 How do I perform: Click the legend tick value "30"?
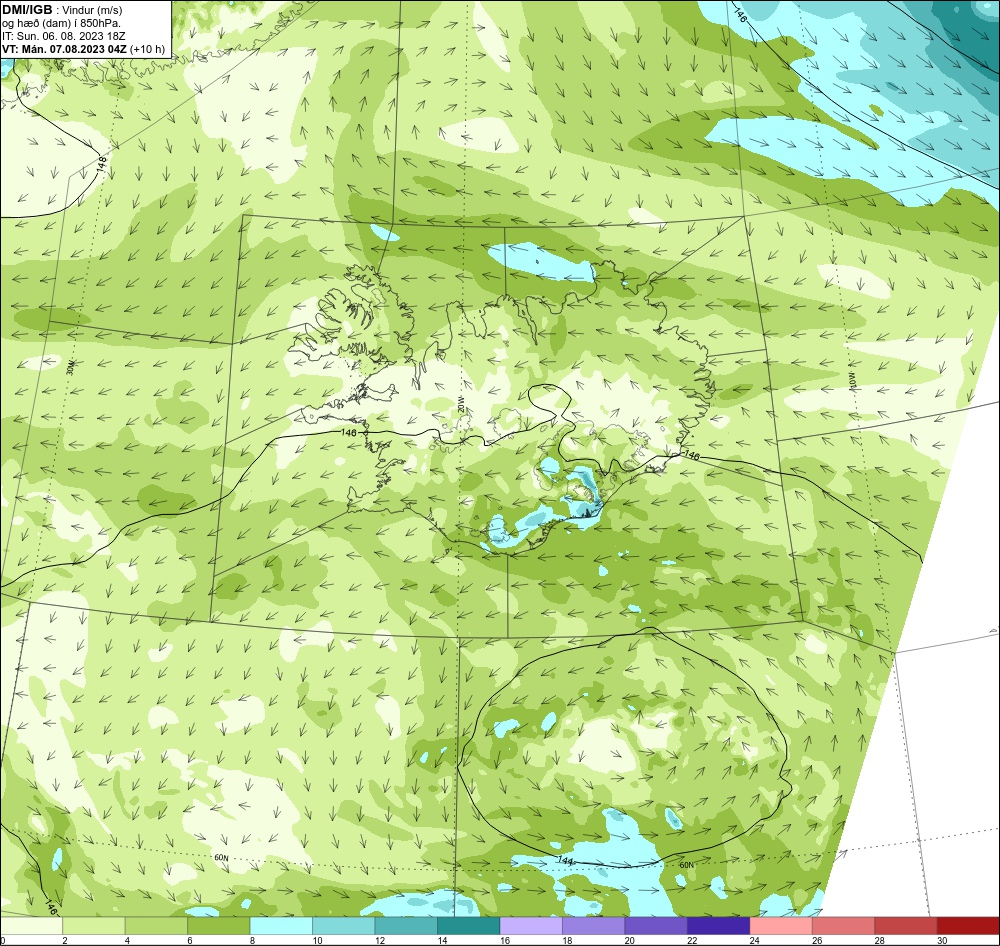point(942,940)
